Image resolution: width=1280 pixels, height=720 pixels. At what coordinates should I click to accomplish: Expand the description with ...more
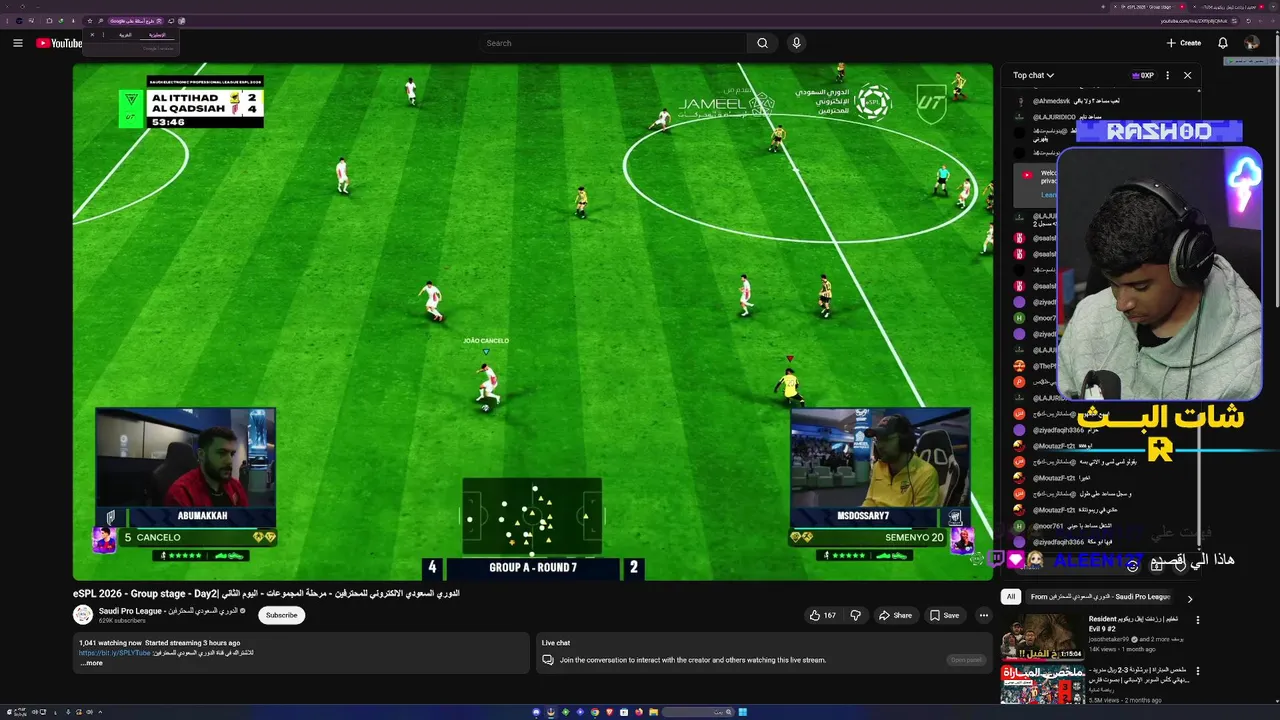click(91, 663)
